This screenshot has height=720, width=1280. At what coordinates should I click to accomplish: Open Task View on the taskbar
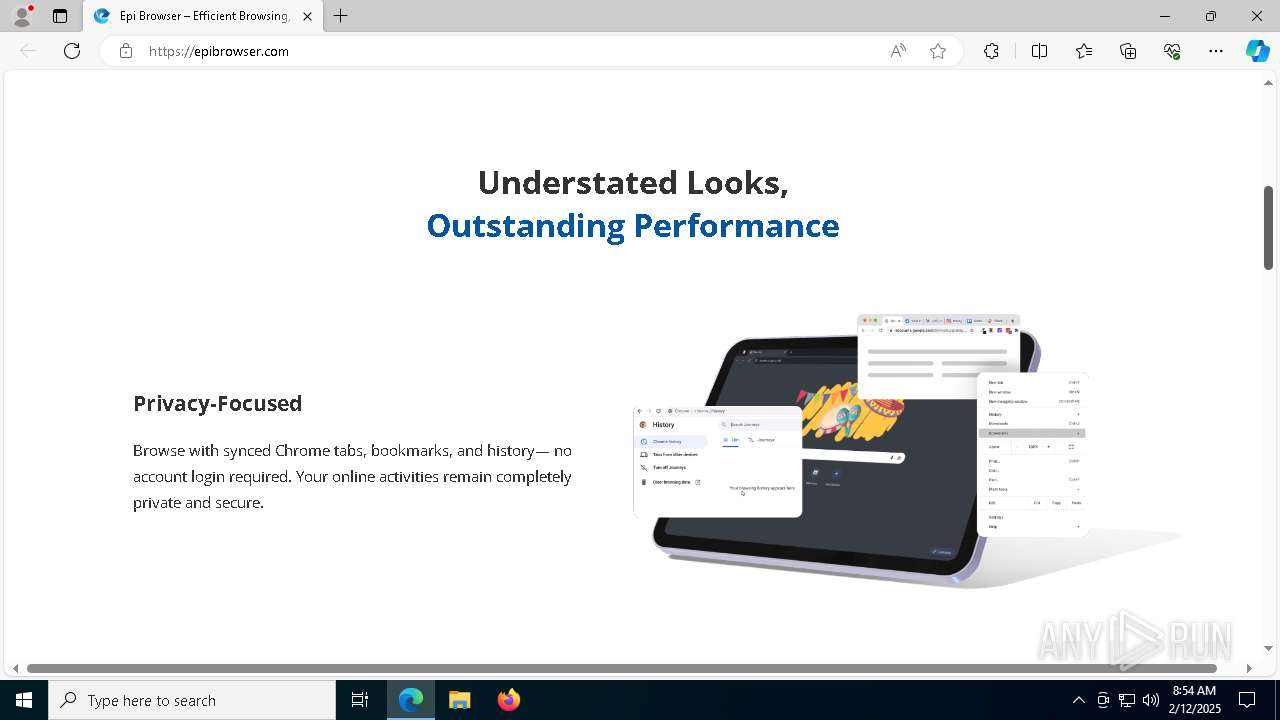click(360, 700)
